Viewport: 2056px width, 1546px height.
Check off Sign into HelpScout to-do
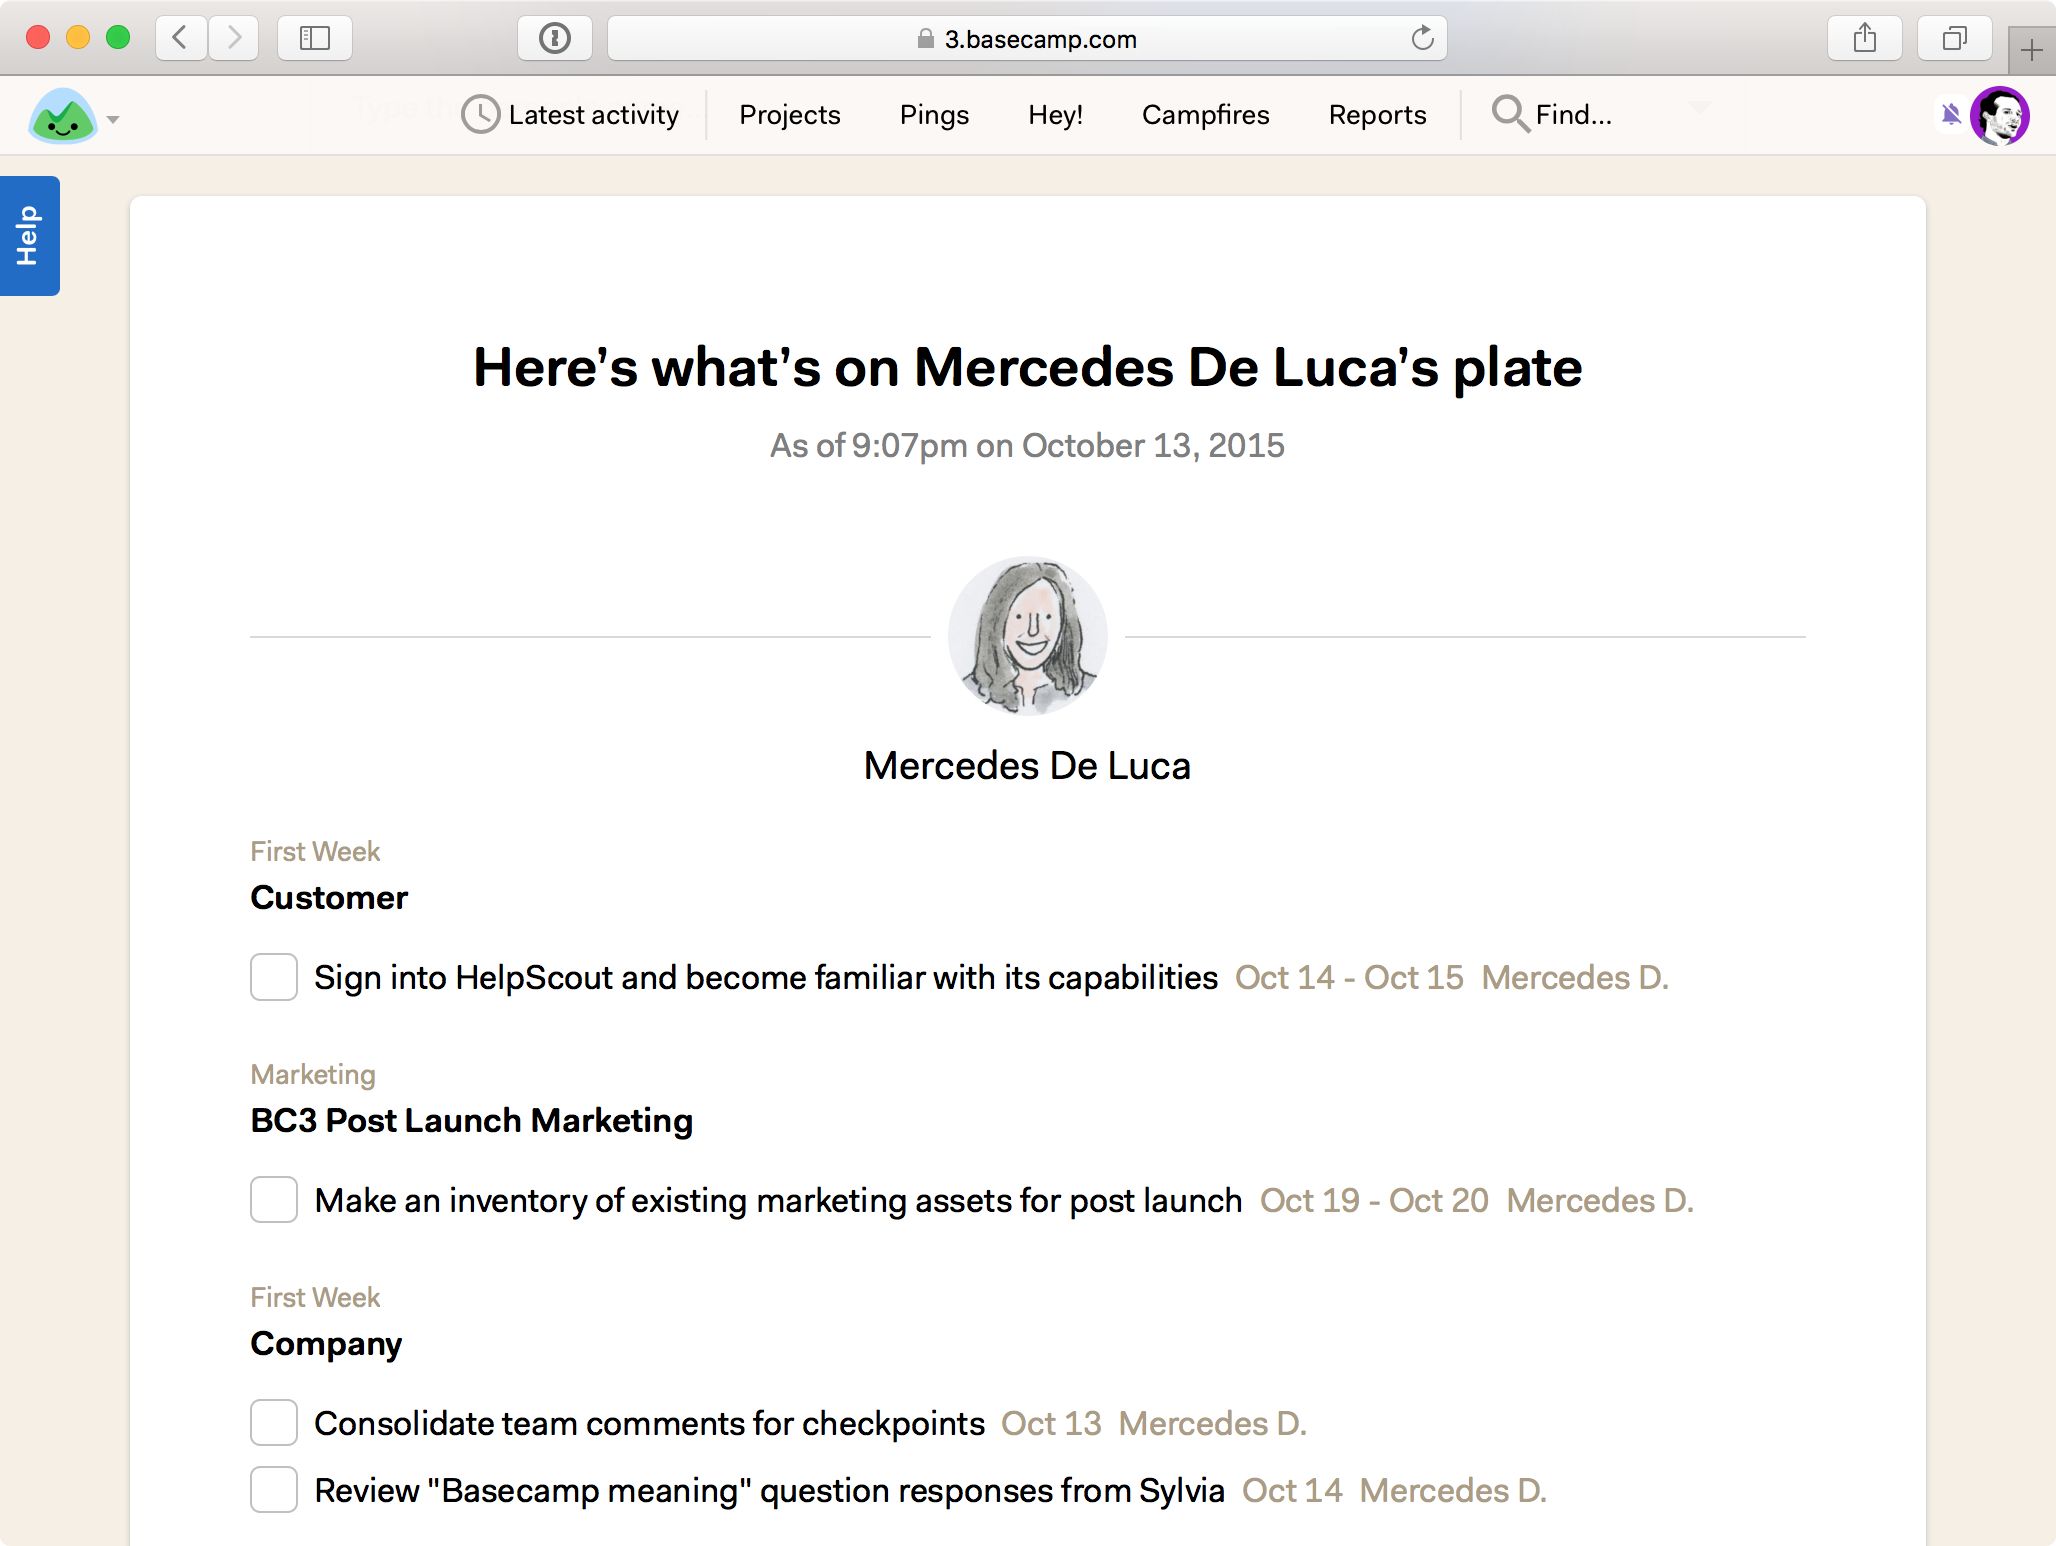point(274,977)
